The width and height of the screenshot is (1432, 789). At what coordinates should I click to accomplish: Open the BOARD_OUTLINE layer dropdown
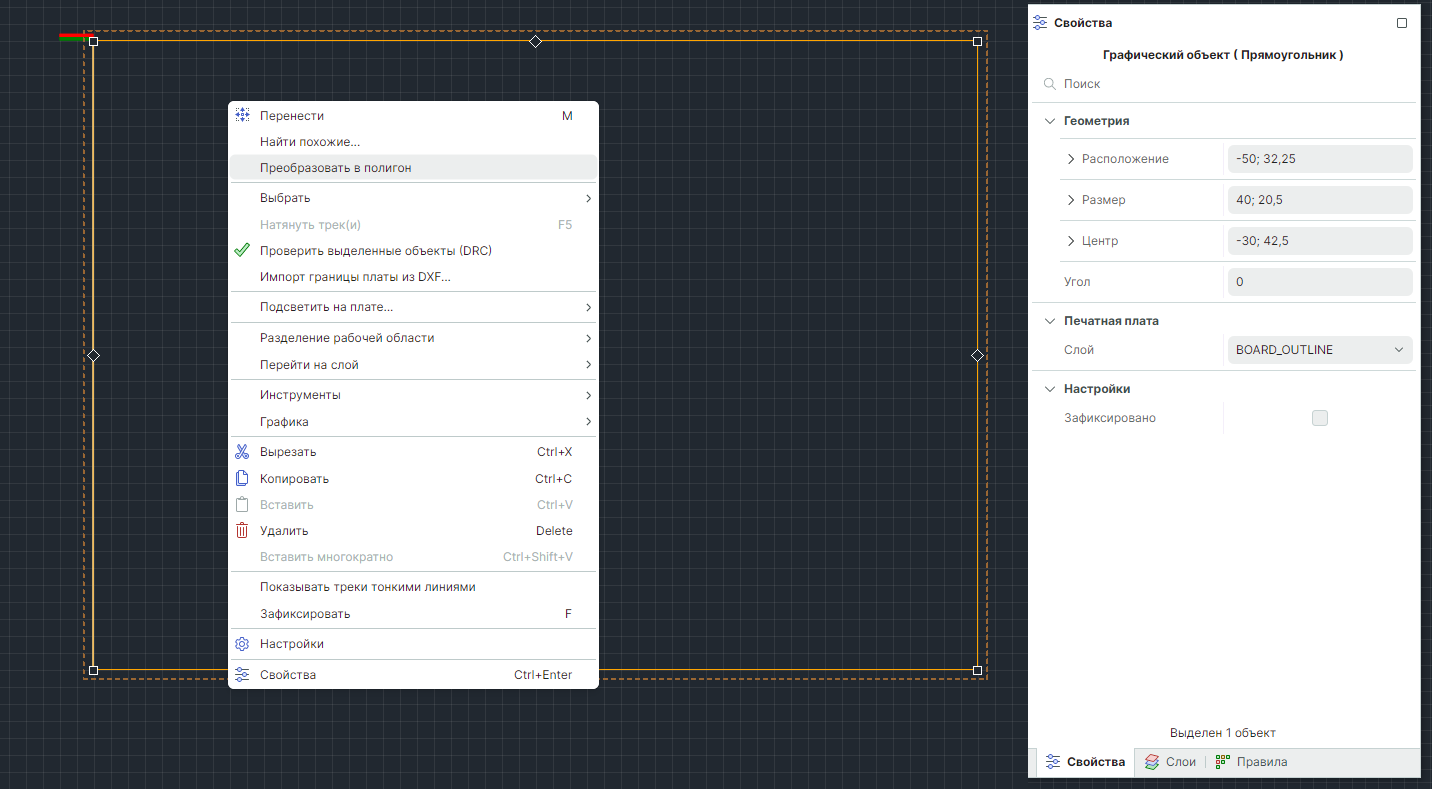(x=1319, y=350)
